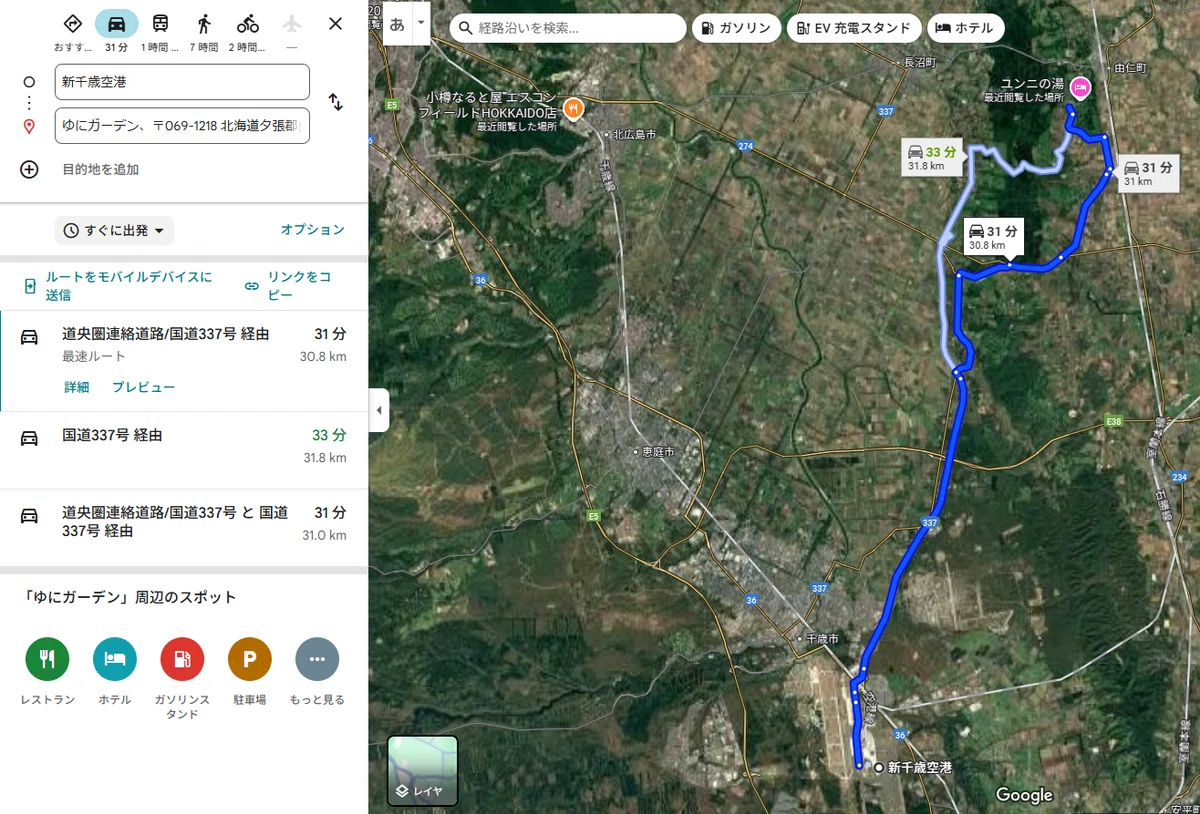This screenshot has height=814, width=1200.
Task: Select the 国道337号 経由 33 分 route
Action: coord(184,450)
